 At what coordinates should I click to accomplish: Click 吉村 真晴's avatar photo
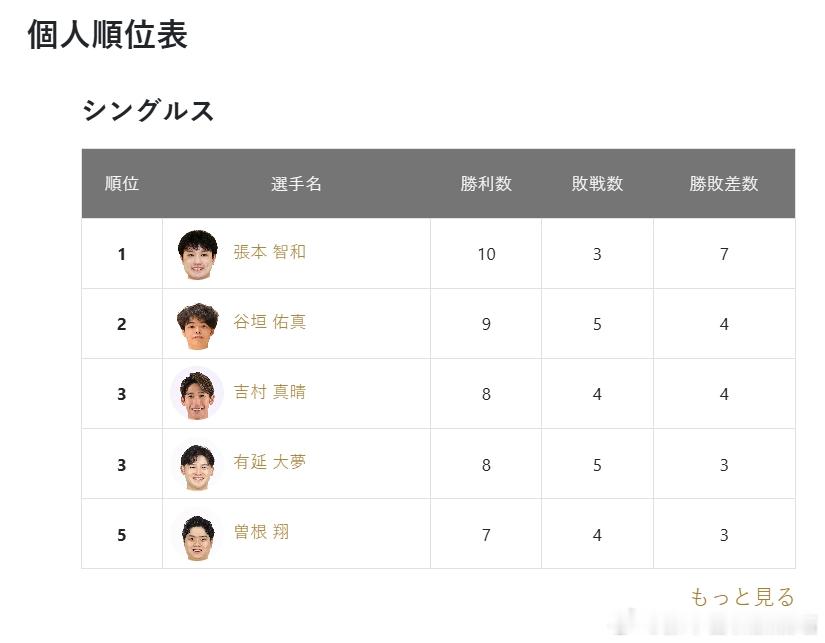[197, 394]
